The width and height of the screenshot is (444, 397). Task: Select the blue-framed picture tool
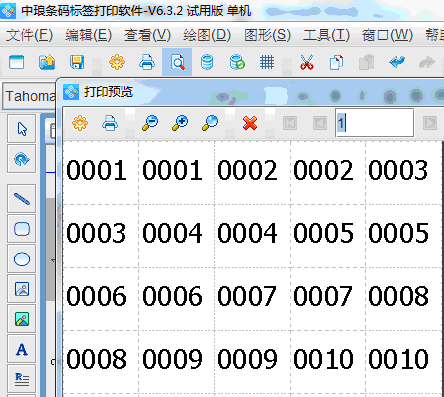(22, 289)
